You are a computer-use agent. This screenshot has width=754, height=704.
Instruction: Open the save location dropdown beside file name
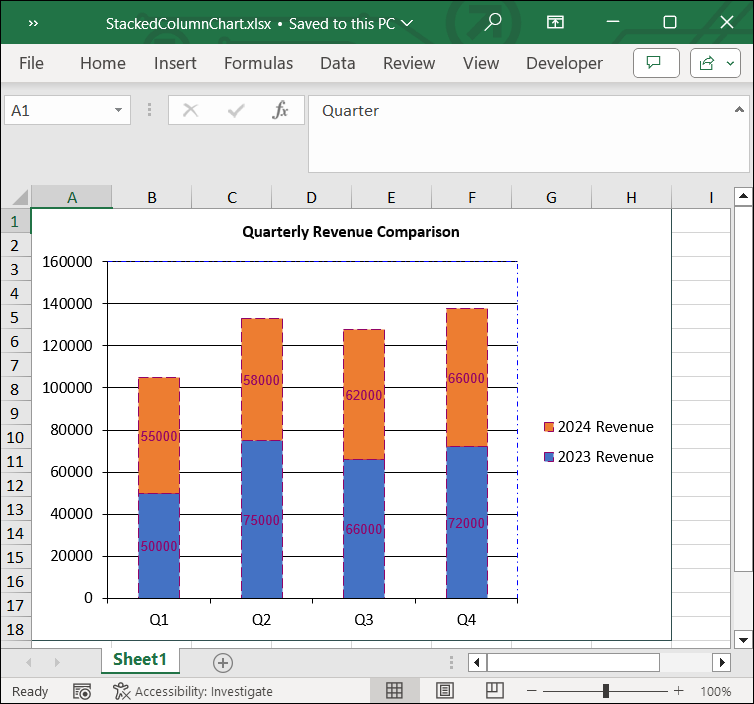pyautogui.click(x=407, y=23)
